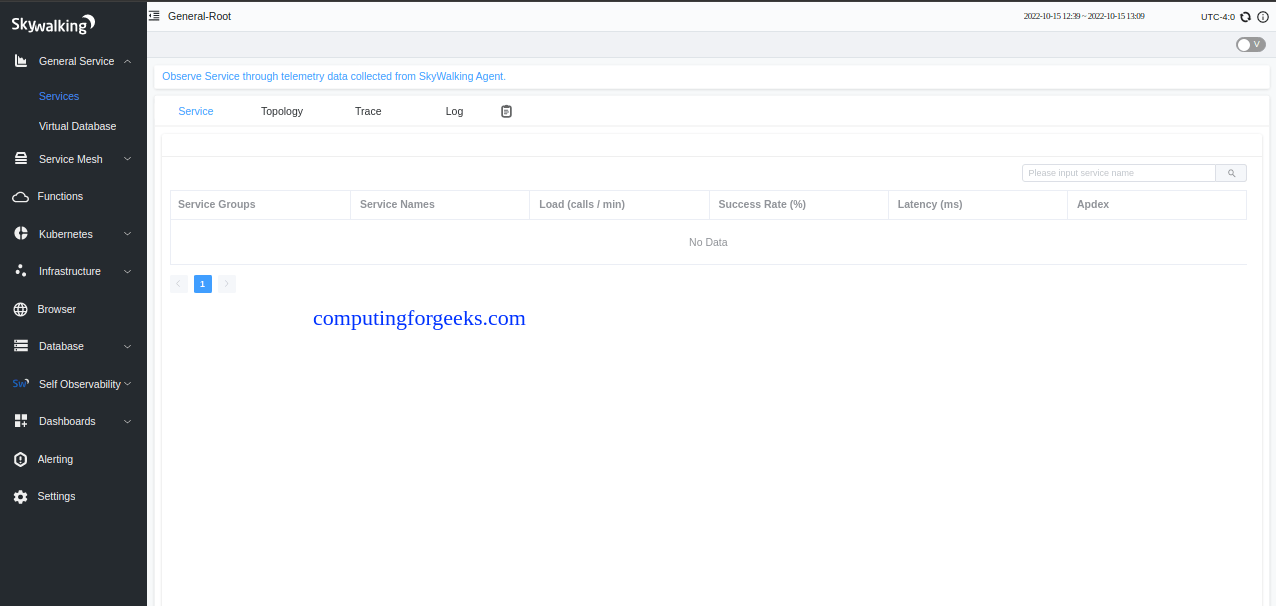Screen dimensions: 1276x606
Task: Switch to the Topology tab
Action: pyautogui.click(x=282, y=111)
